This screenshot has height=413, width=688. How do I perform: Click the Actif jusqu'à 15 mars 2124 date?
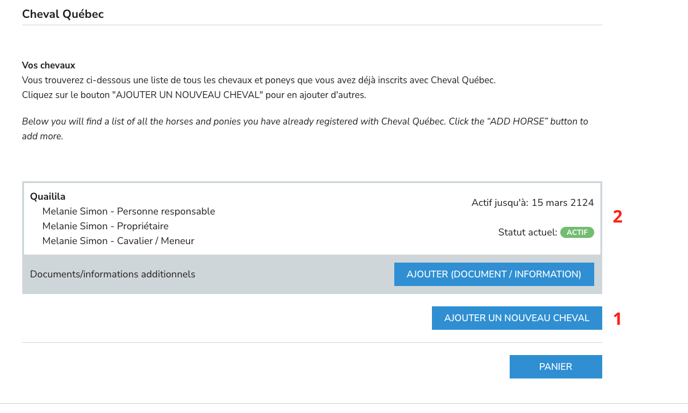pyautogui.click(x=532, y=203)
